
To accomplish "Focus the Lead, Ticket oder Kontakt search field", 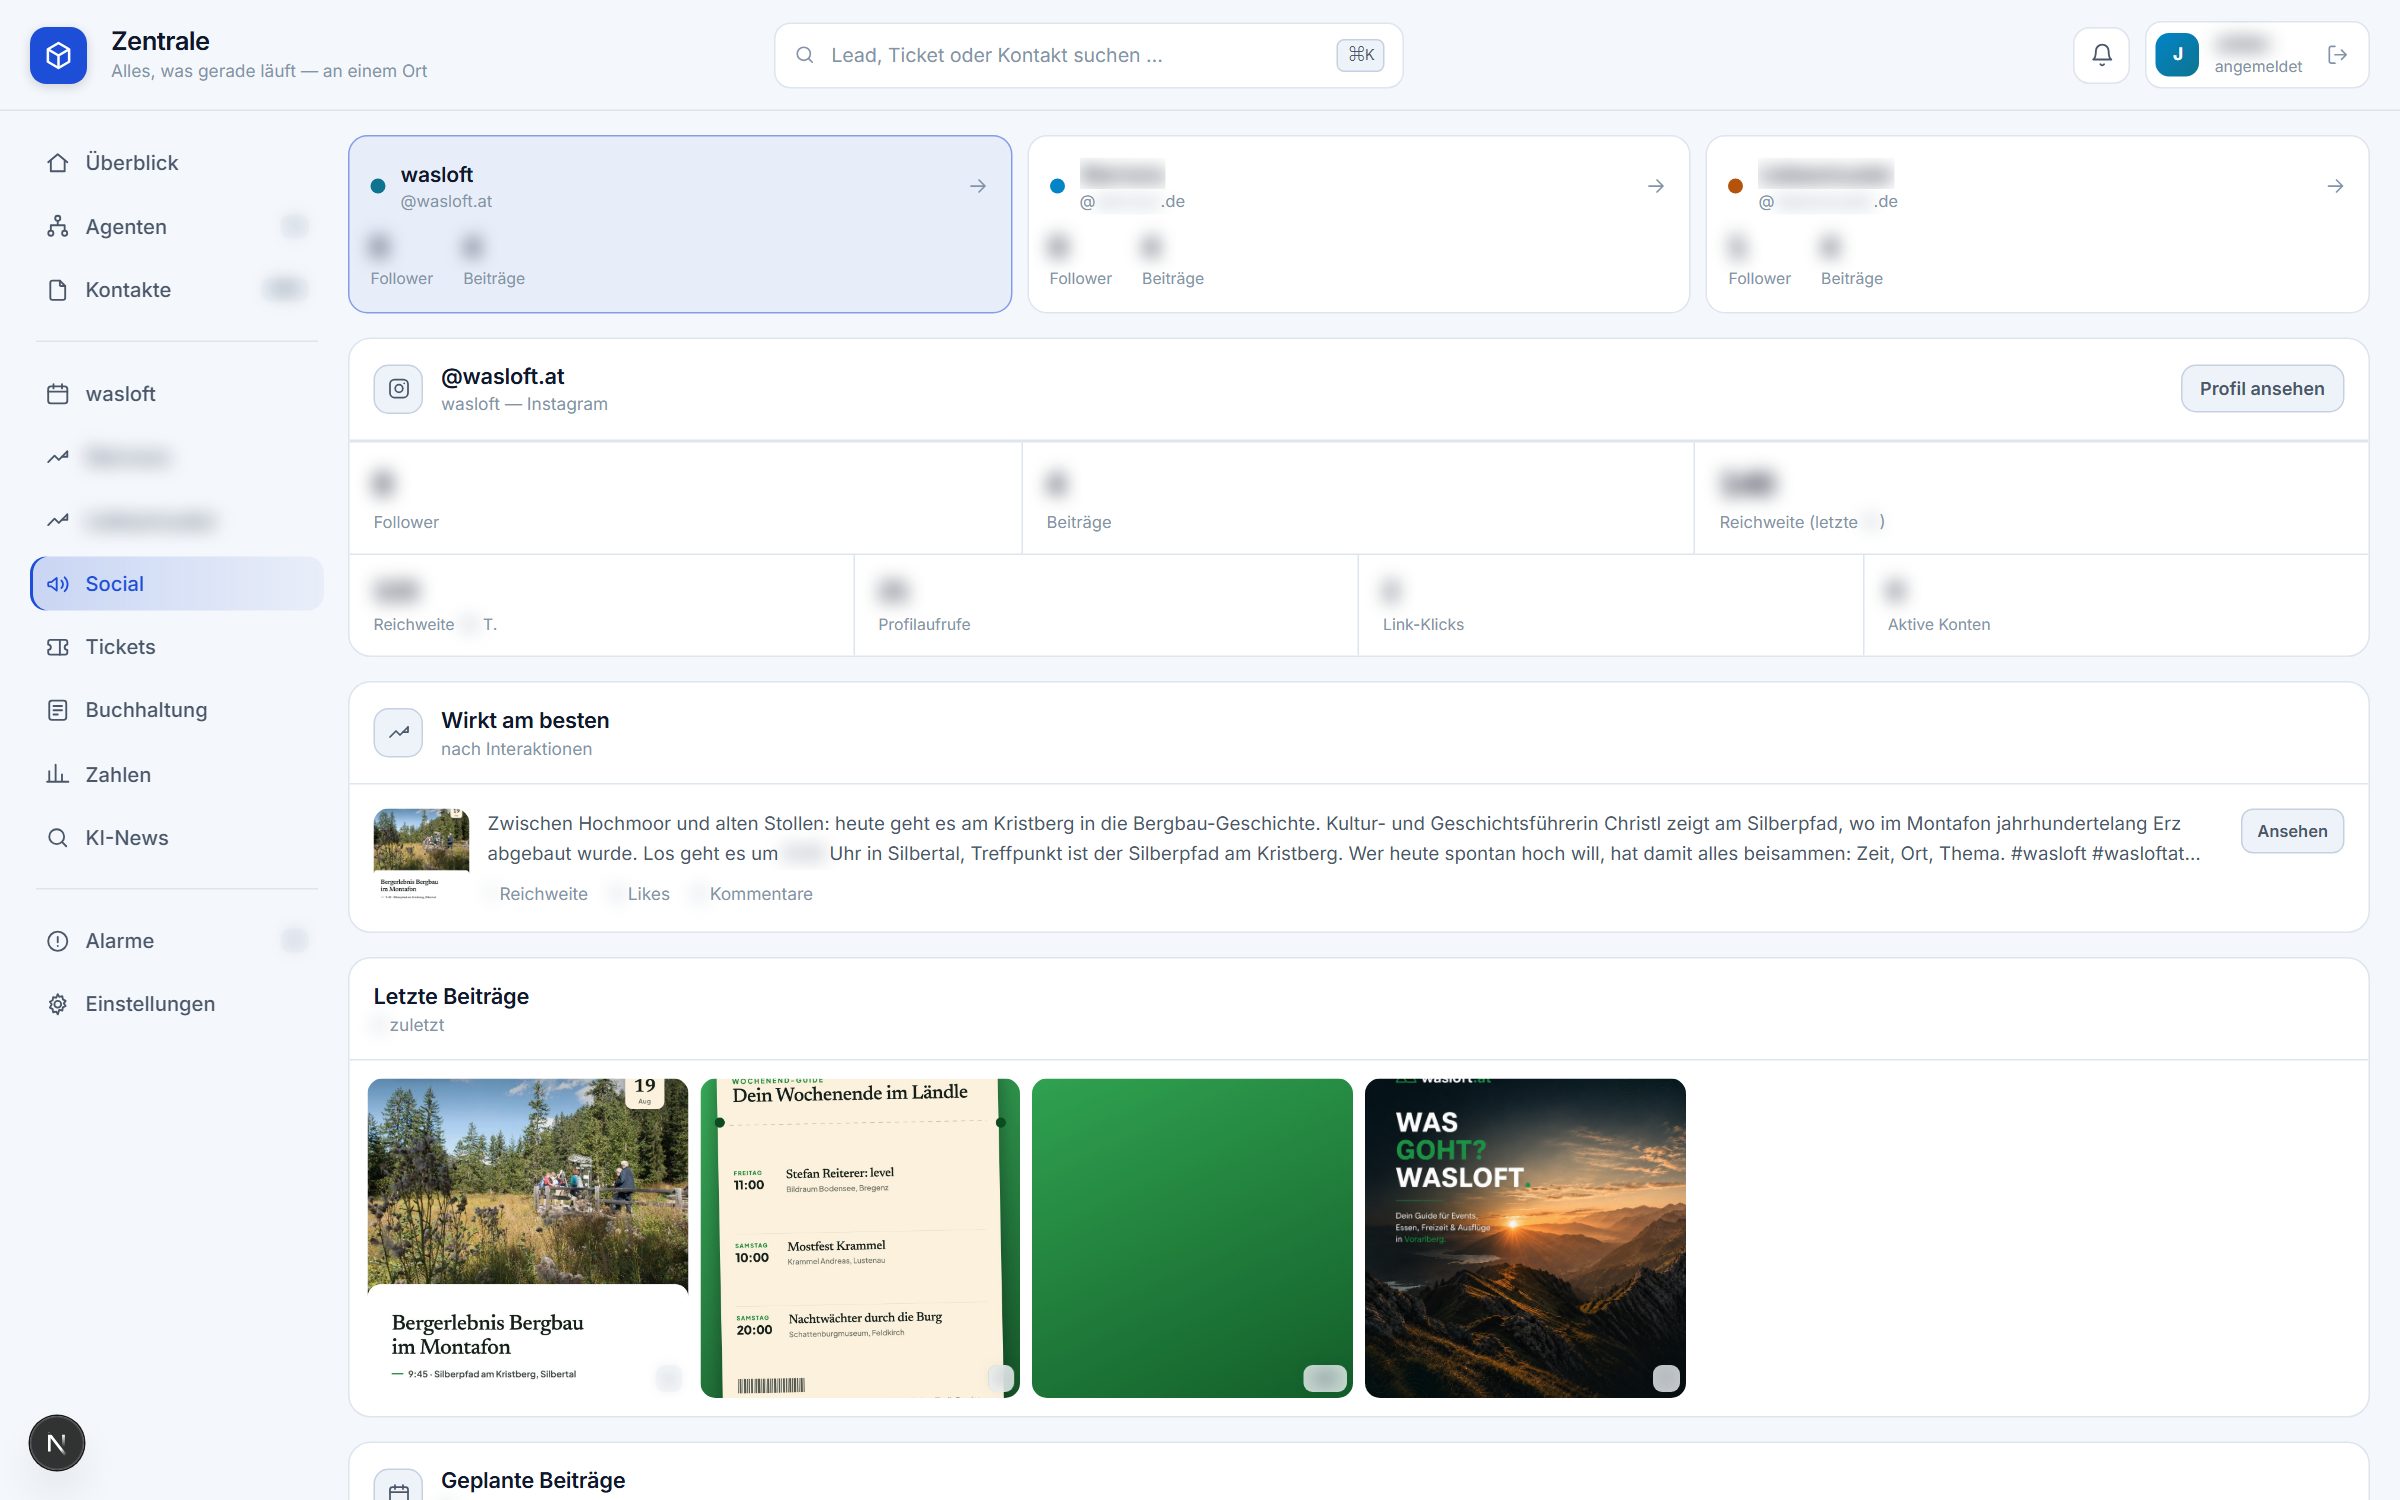I will [1088, 55].
